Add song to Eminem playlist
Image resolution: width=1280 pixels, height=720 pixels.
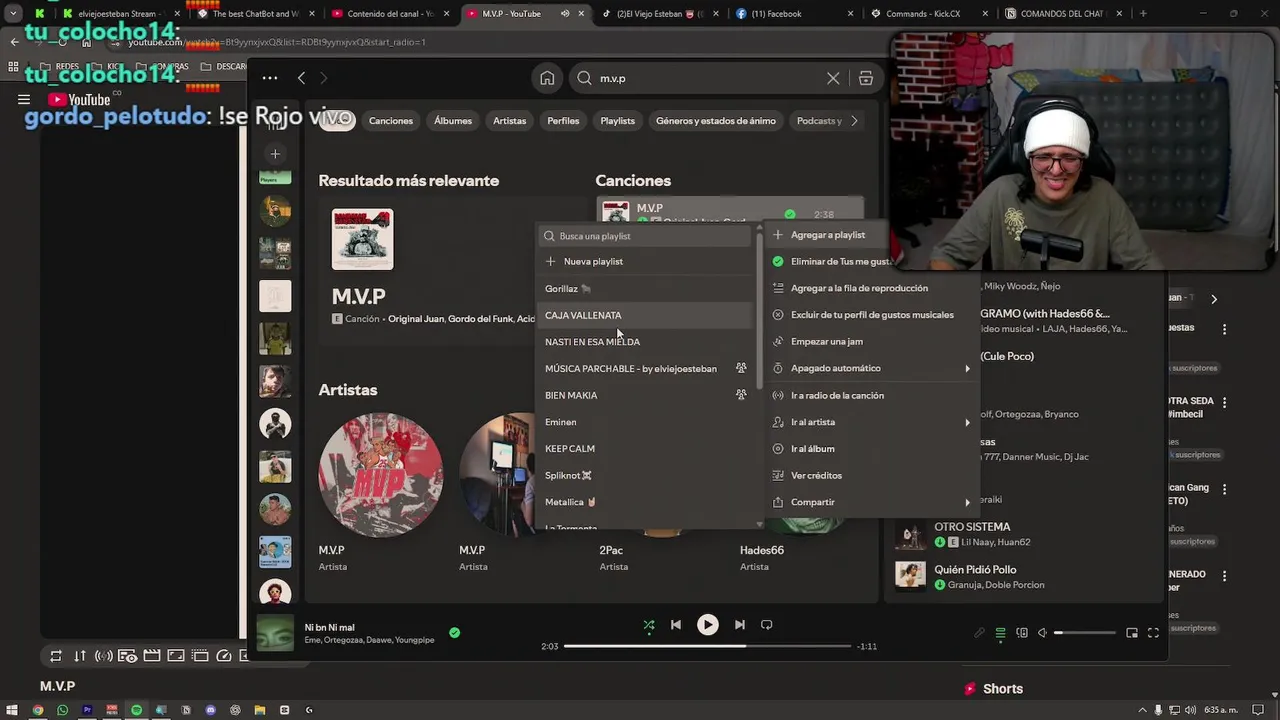coord(645,422)
